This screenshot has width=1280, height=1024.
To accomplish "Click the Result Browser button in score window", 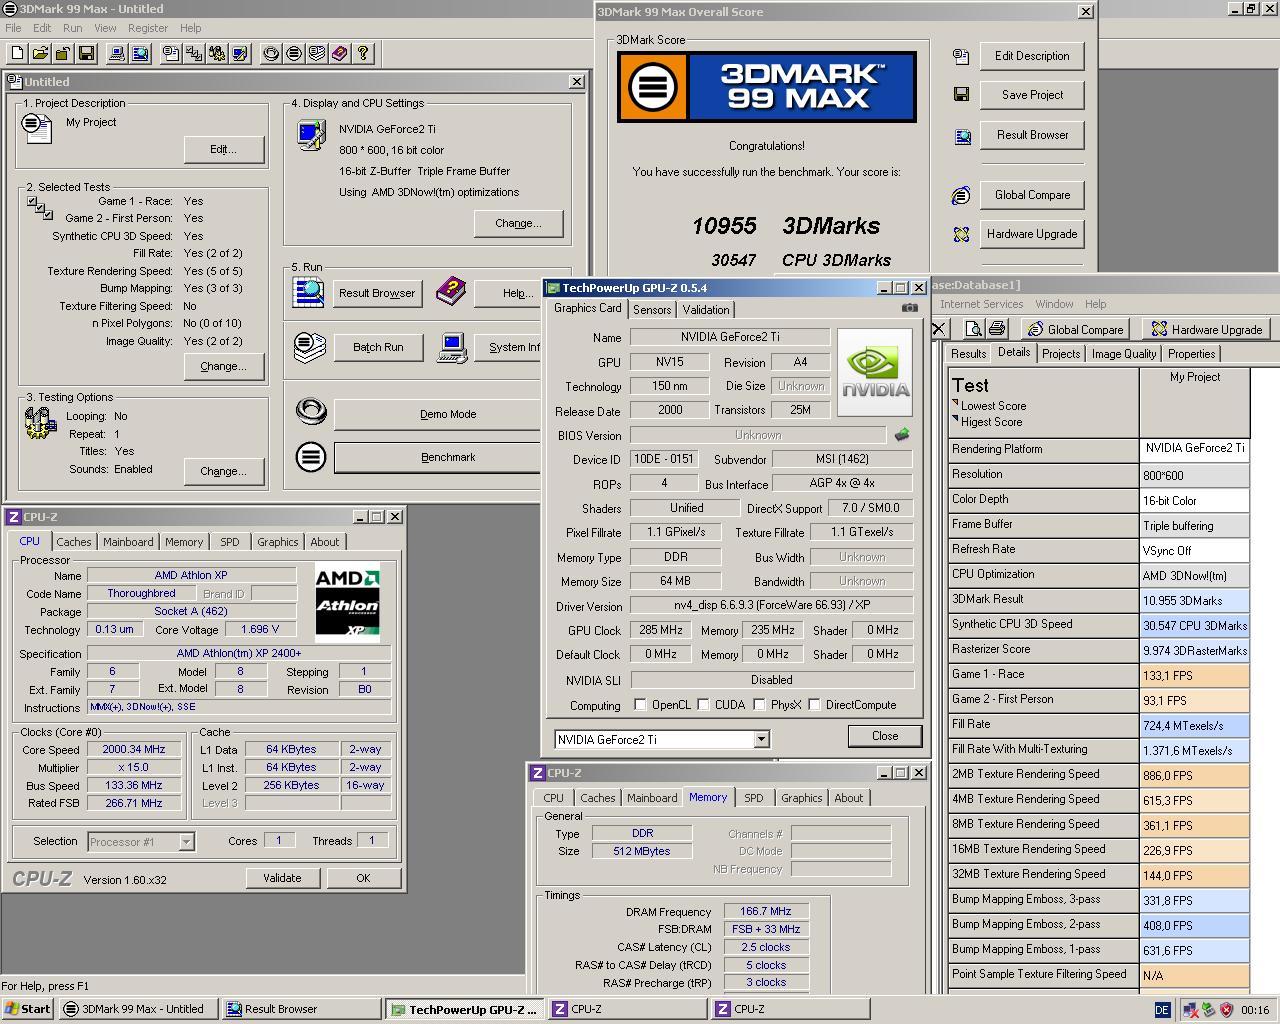I will 1033,135.
